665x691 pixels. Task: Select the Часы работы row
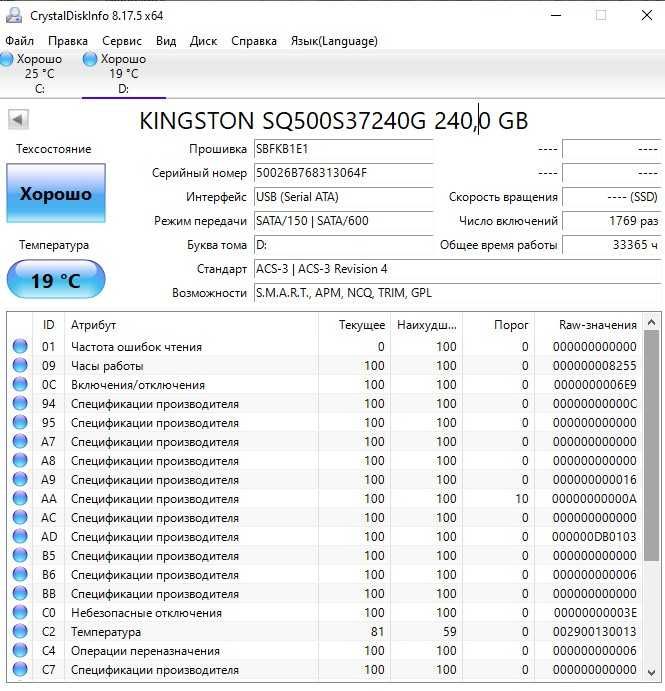pos(325,366)
